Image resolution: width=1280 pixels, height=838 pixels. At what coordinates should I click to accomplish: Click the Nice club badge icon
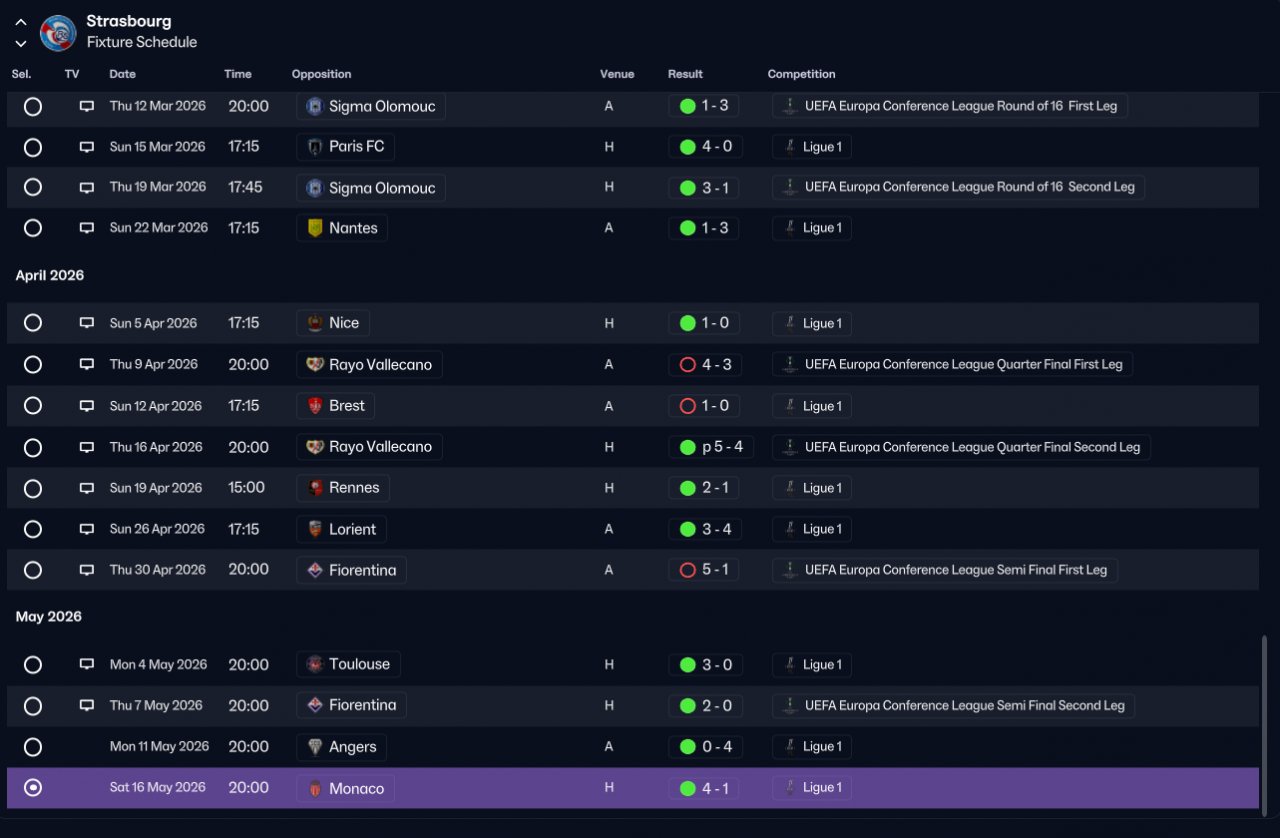[x=315, y=323]
